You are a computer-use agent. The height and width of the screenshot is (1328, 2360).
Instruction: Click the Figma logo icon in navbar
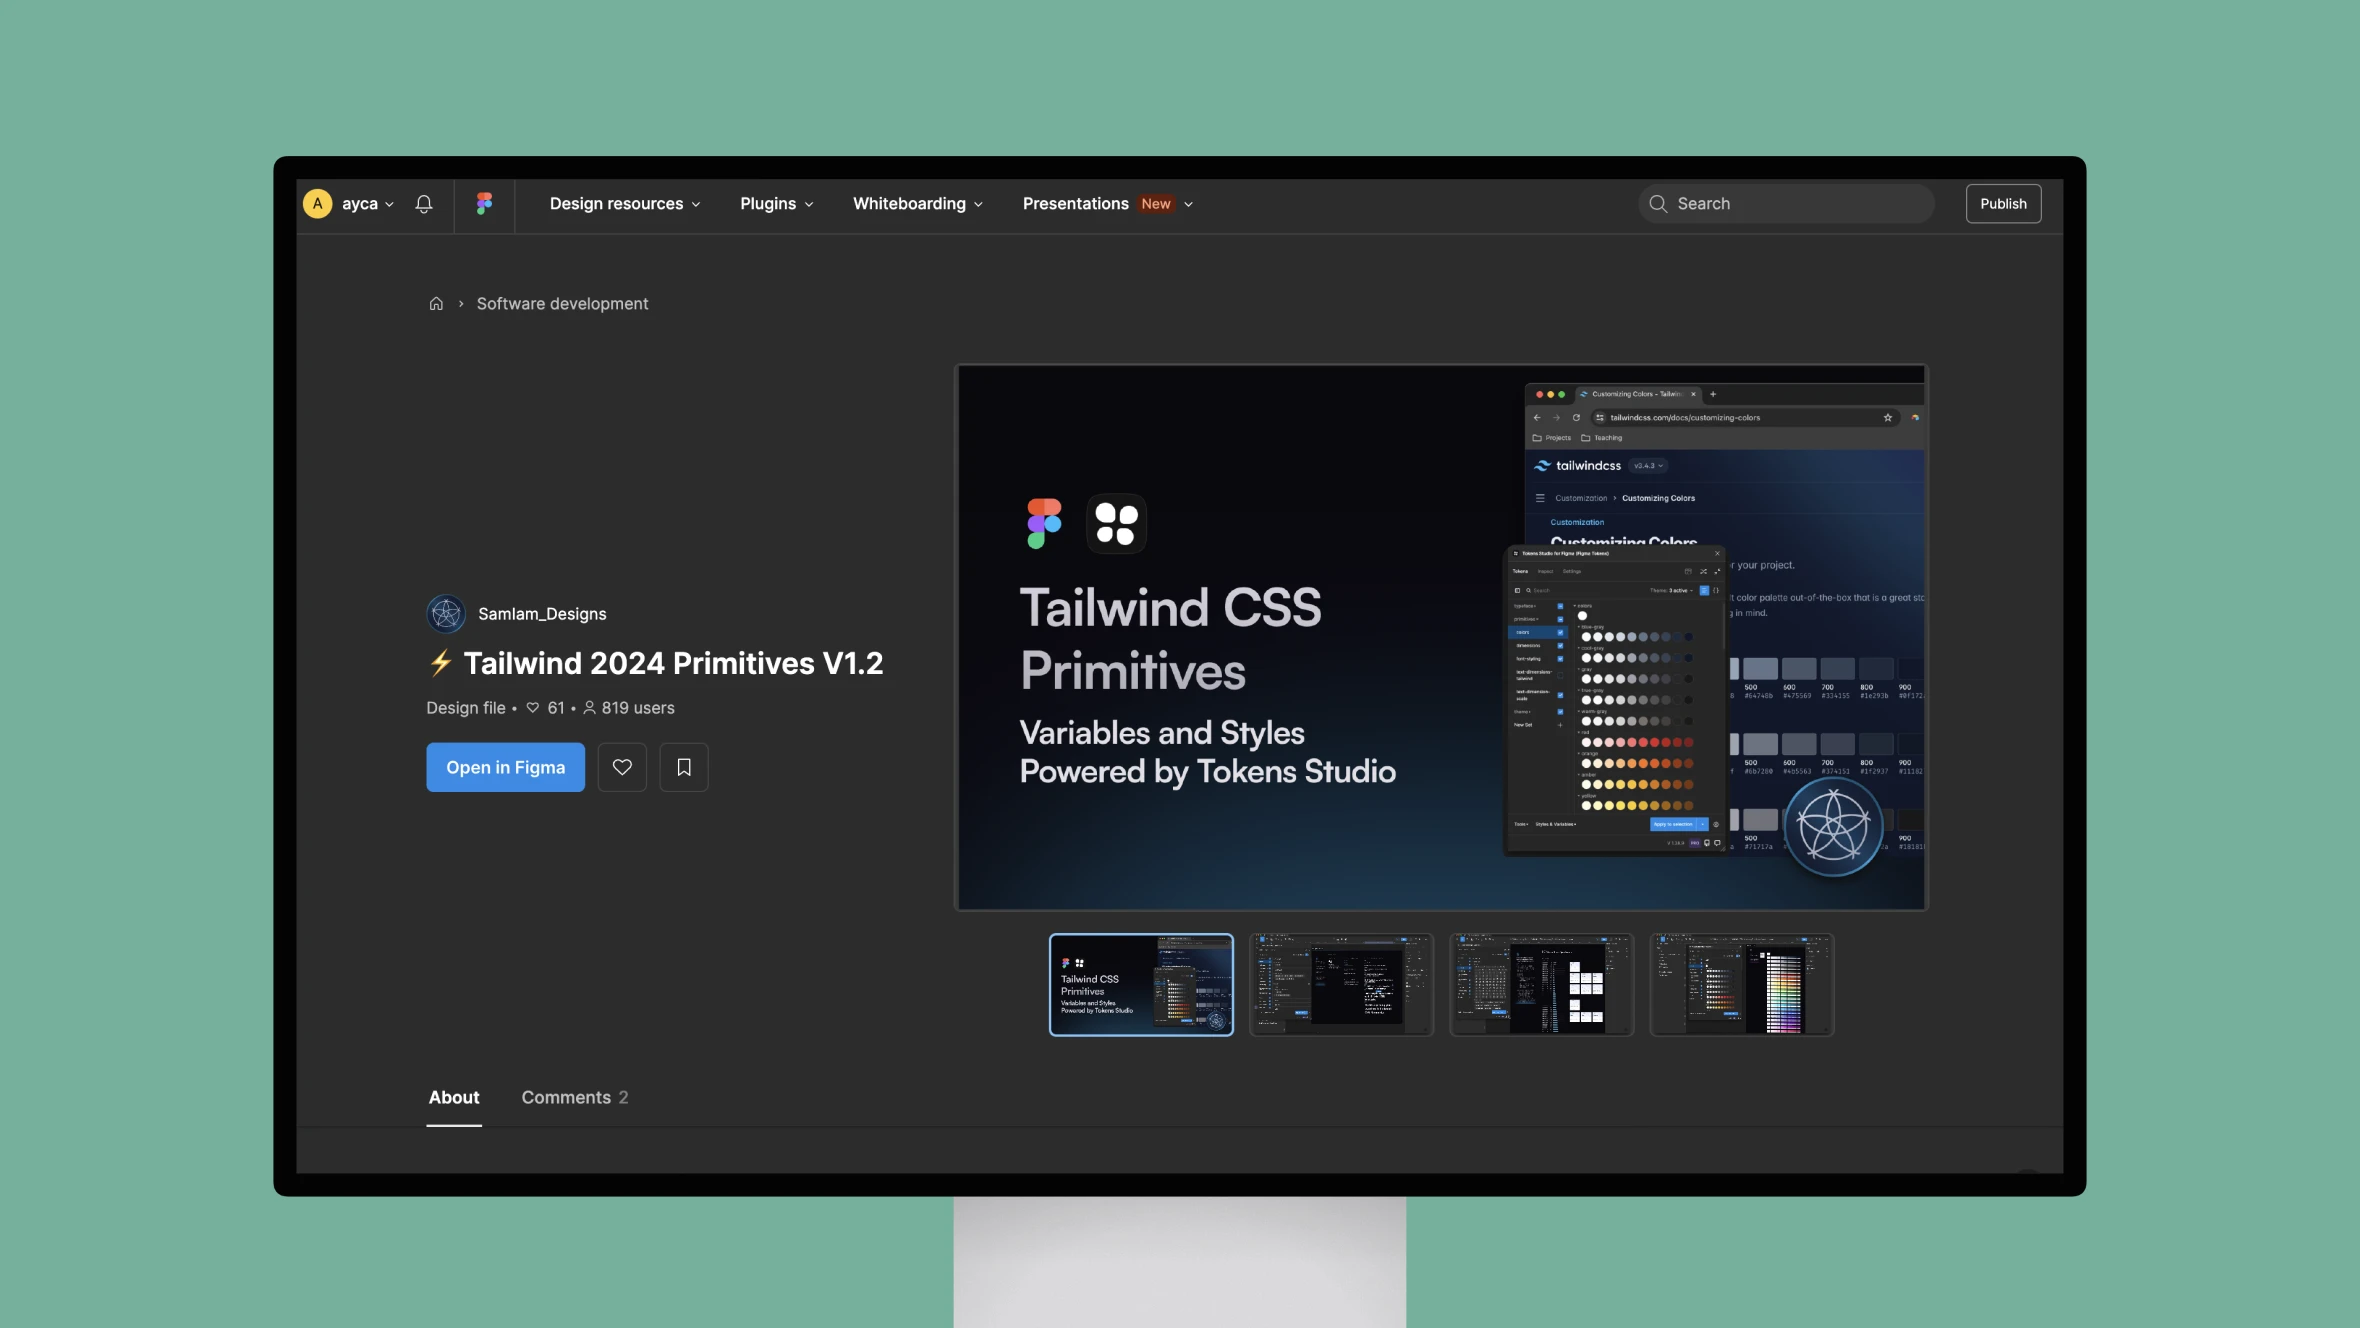tap(483, 203)
